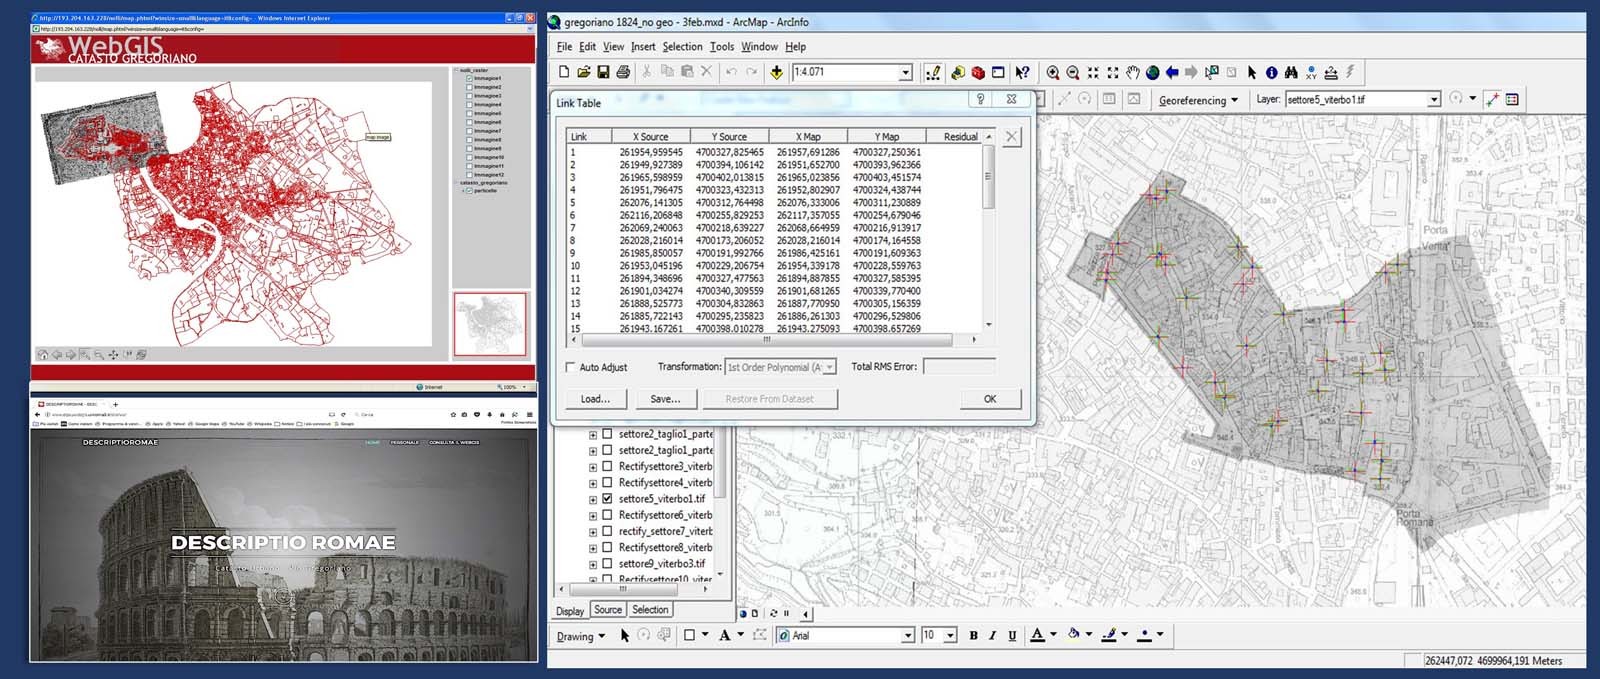Click the Add Data button
Screen dimensions: 1600x679
coord(776,72)
